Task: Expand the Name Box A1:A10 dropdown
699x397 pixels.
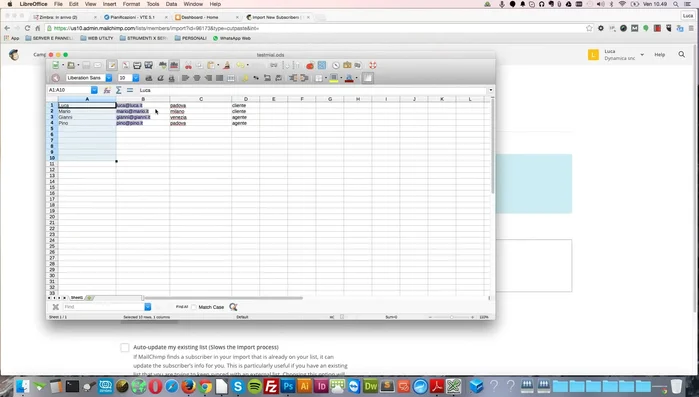Action: 94,90
